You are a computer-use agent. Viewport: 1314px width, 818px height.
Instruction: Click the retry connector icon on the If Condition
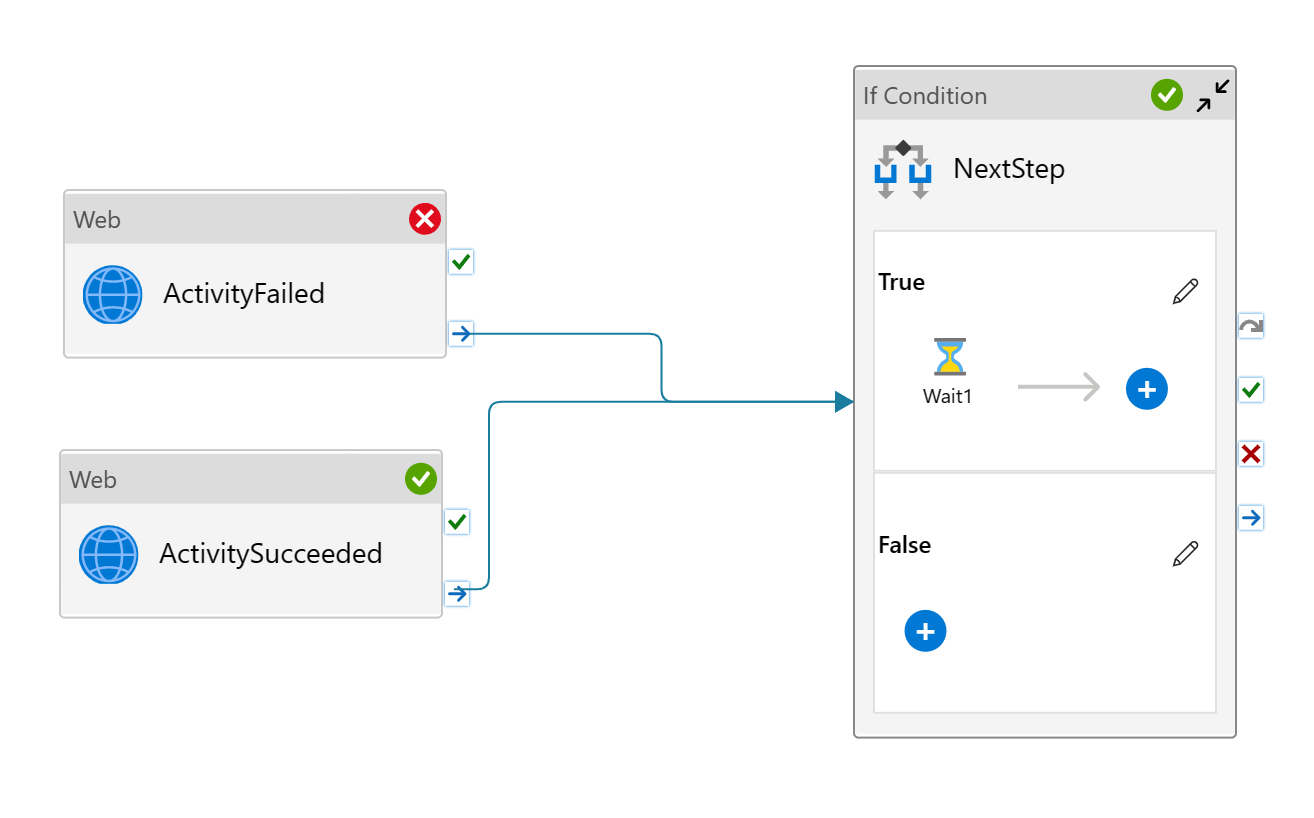pyautogui.click(x=1250, y=325)
